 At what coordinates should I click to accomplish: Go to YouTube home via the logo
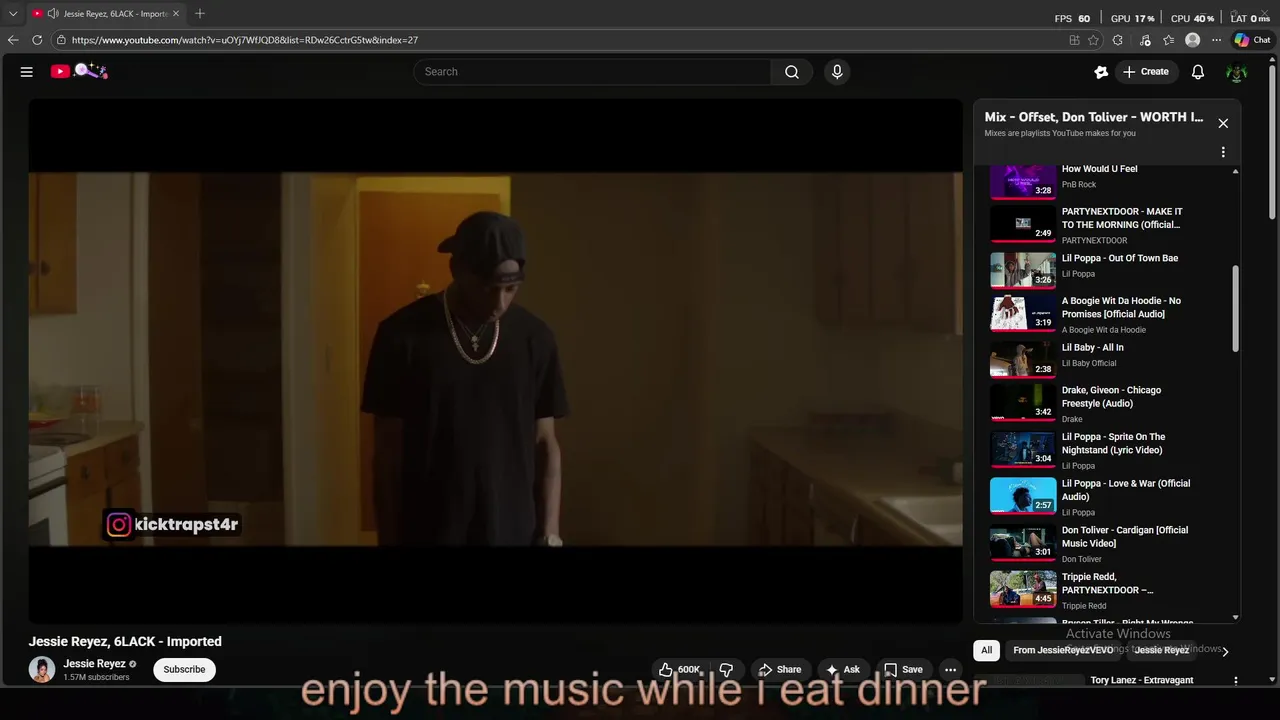click(x=79, y=71)
